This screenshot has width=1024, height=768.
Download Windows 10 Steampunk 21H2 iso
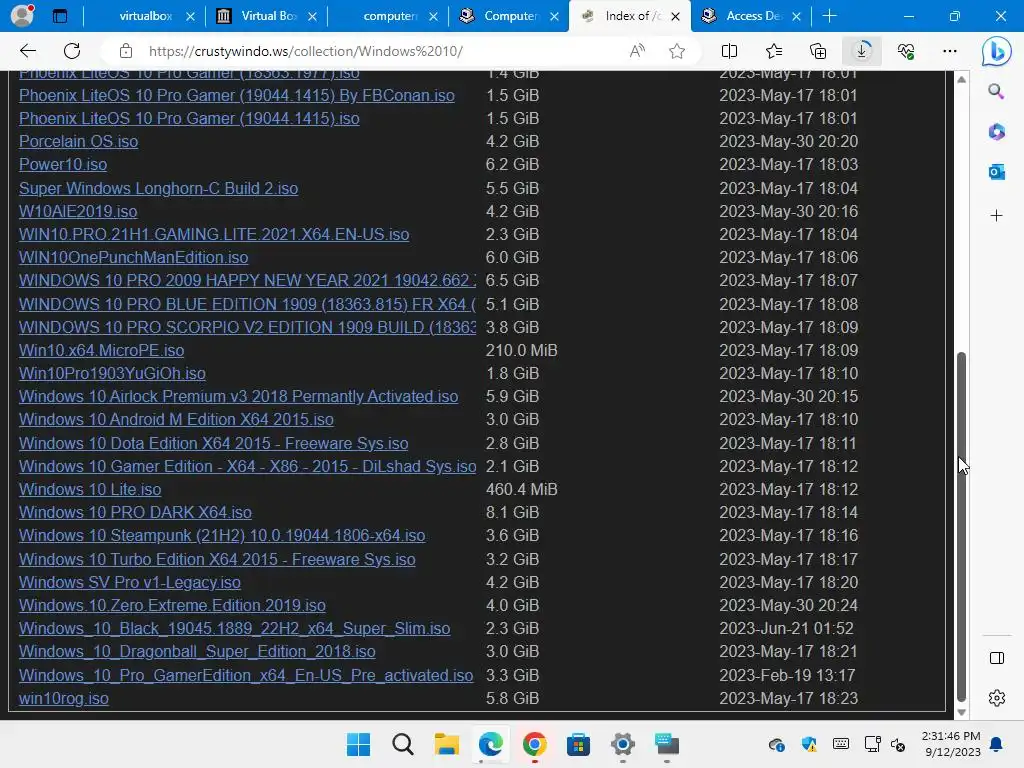tap(222, 536)
